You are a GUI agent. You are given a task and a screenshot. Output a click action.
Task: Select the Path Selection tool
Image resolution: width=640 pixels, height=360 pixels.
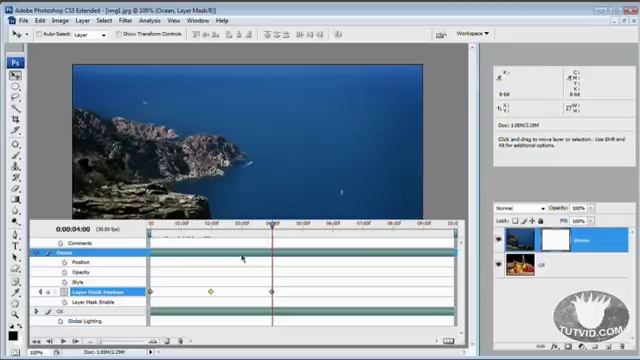click(x=15, y=257)
